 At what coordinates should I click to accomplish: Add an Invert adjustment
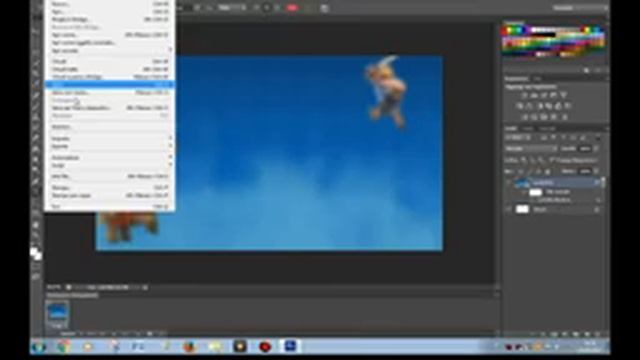pos(524,117)
